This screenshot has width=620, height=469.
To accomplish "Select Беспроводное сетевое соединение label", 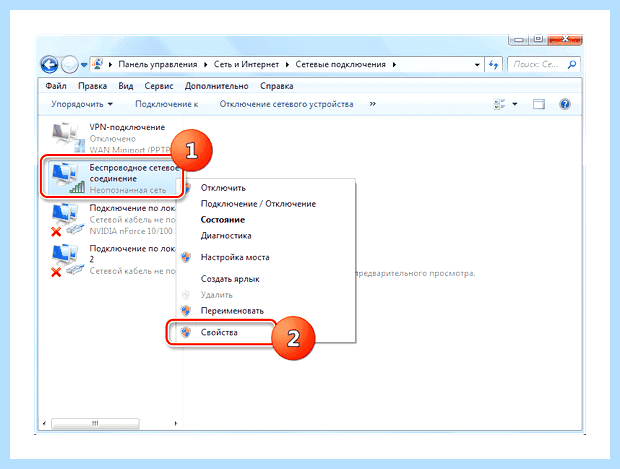I will 134,173.
